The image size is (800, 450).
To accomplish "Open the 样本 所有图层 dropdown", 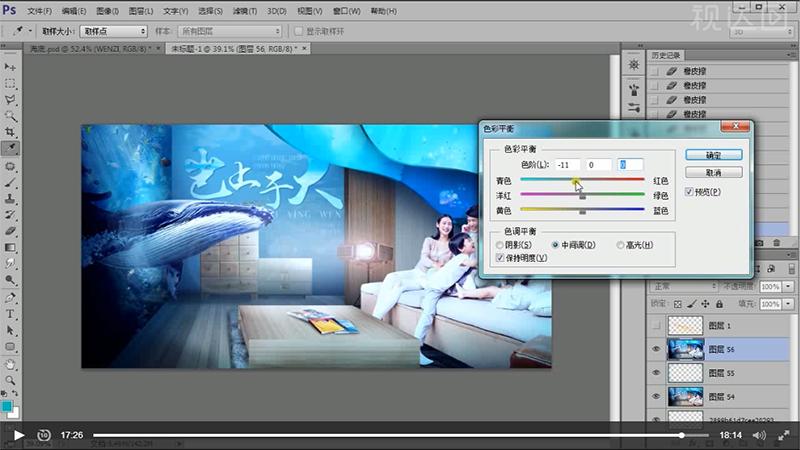I will tap(230, 31).
